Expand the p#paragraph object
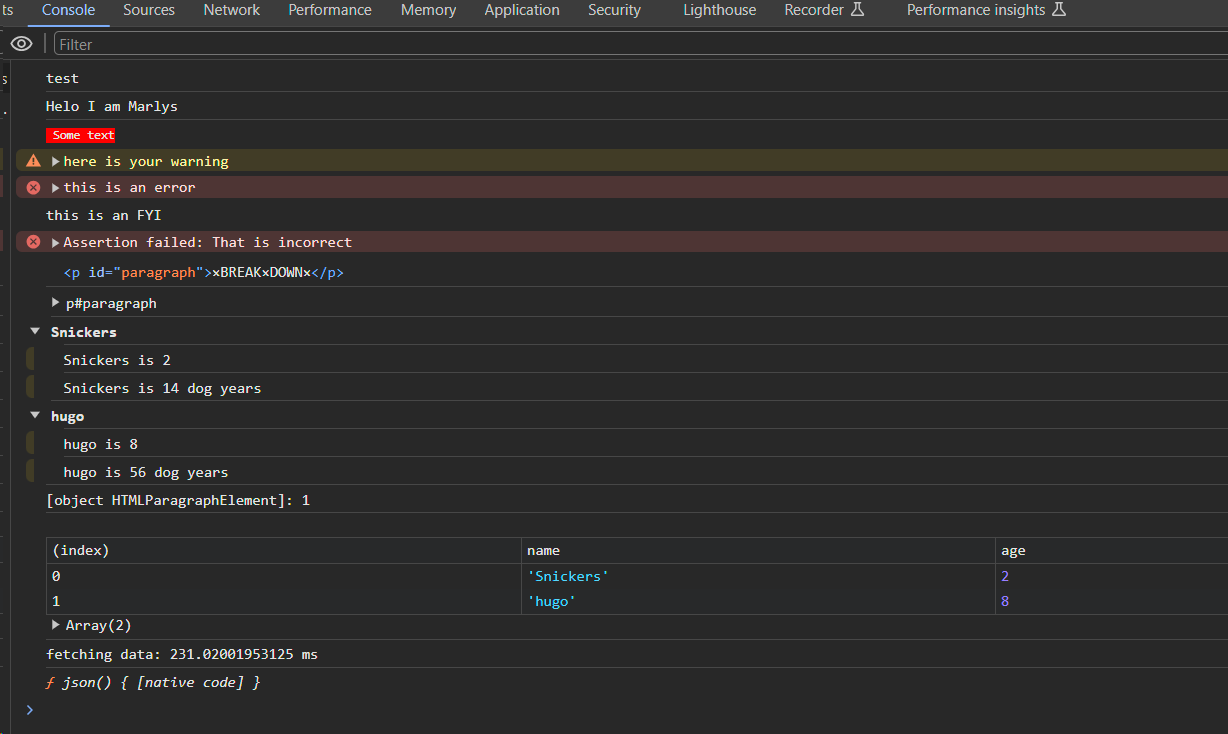 tap(56, 303)
